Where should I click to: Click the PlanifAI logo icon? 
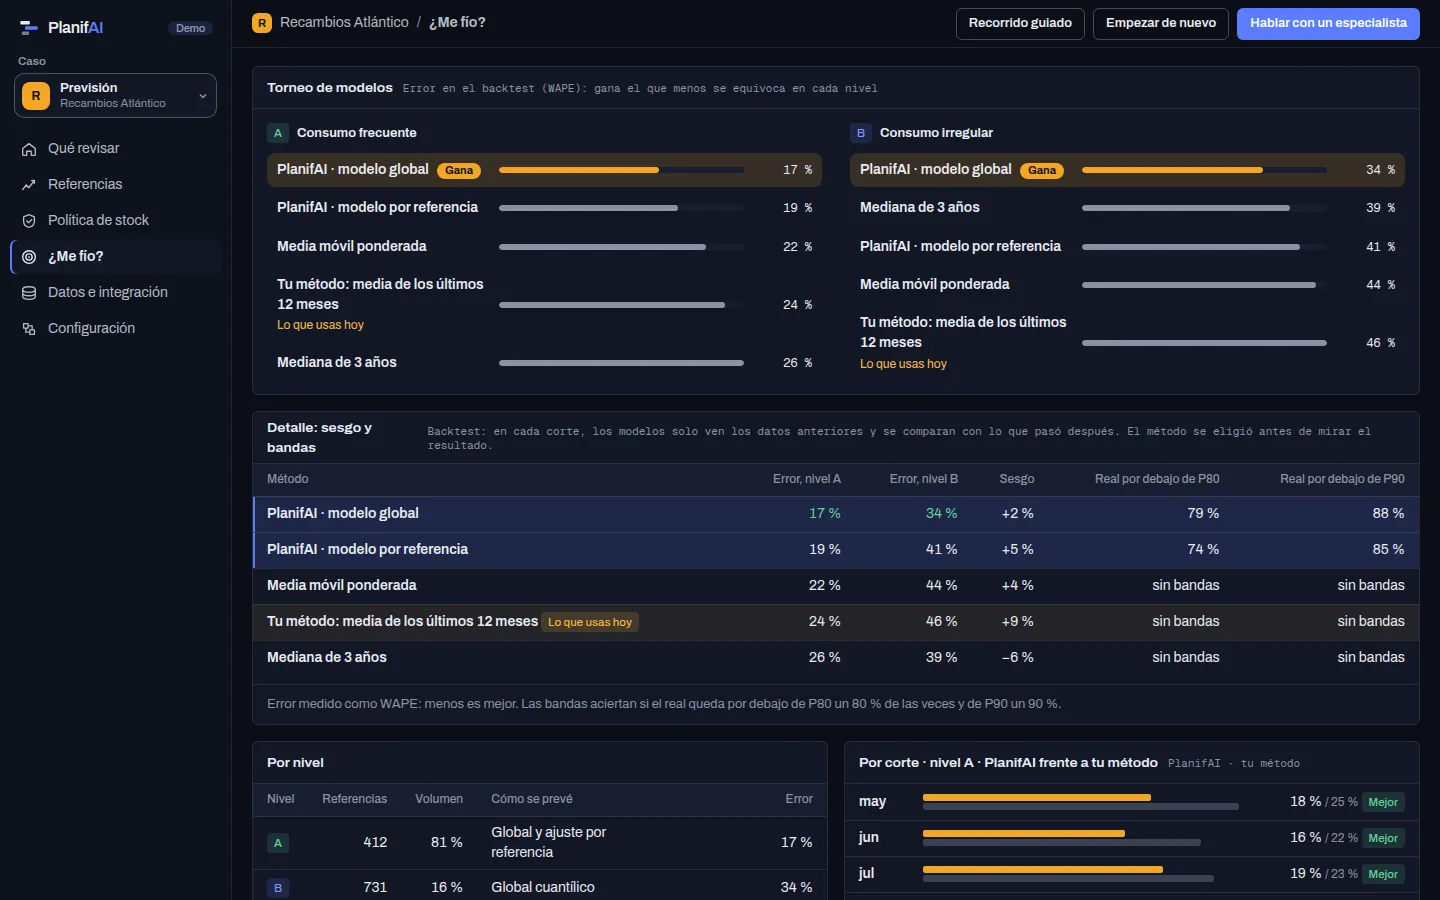click(29, 28)
